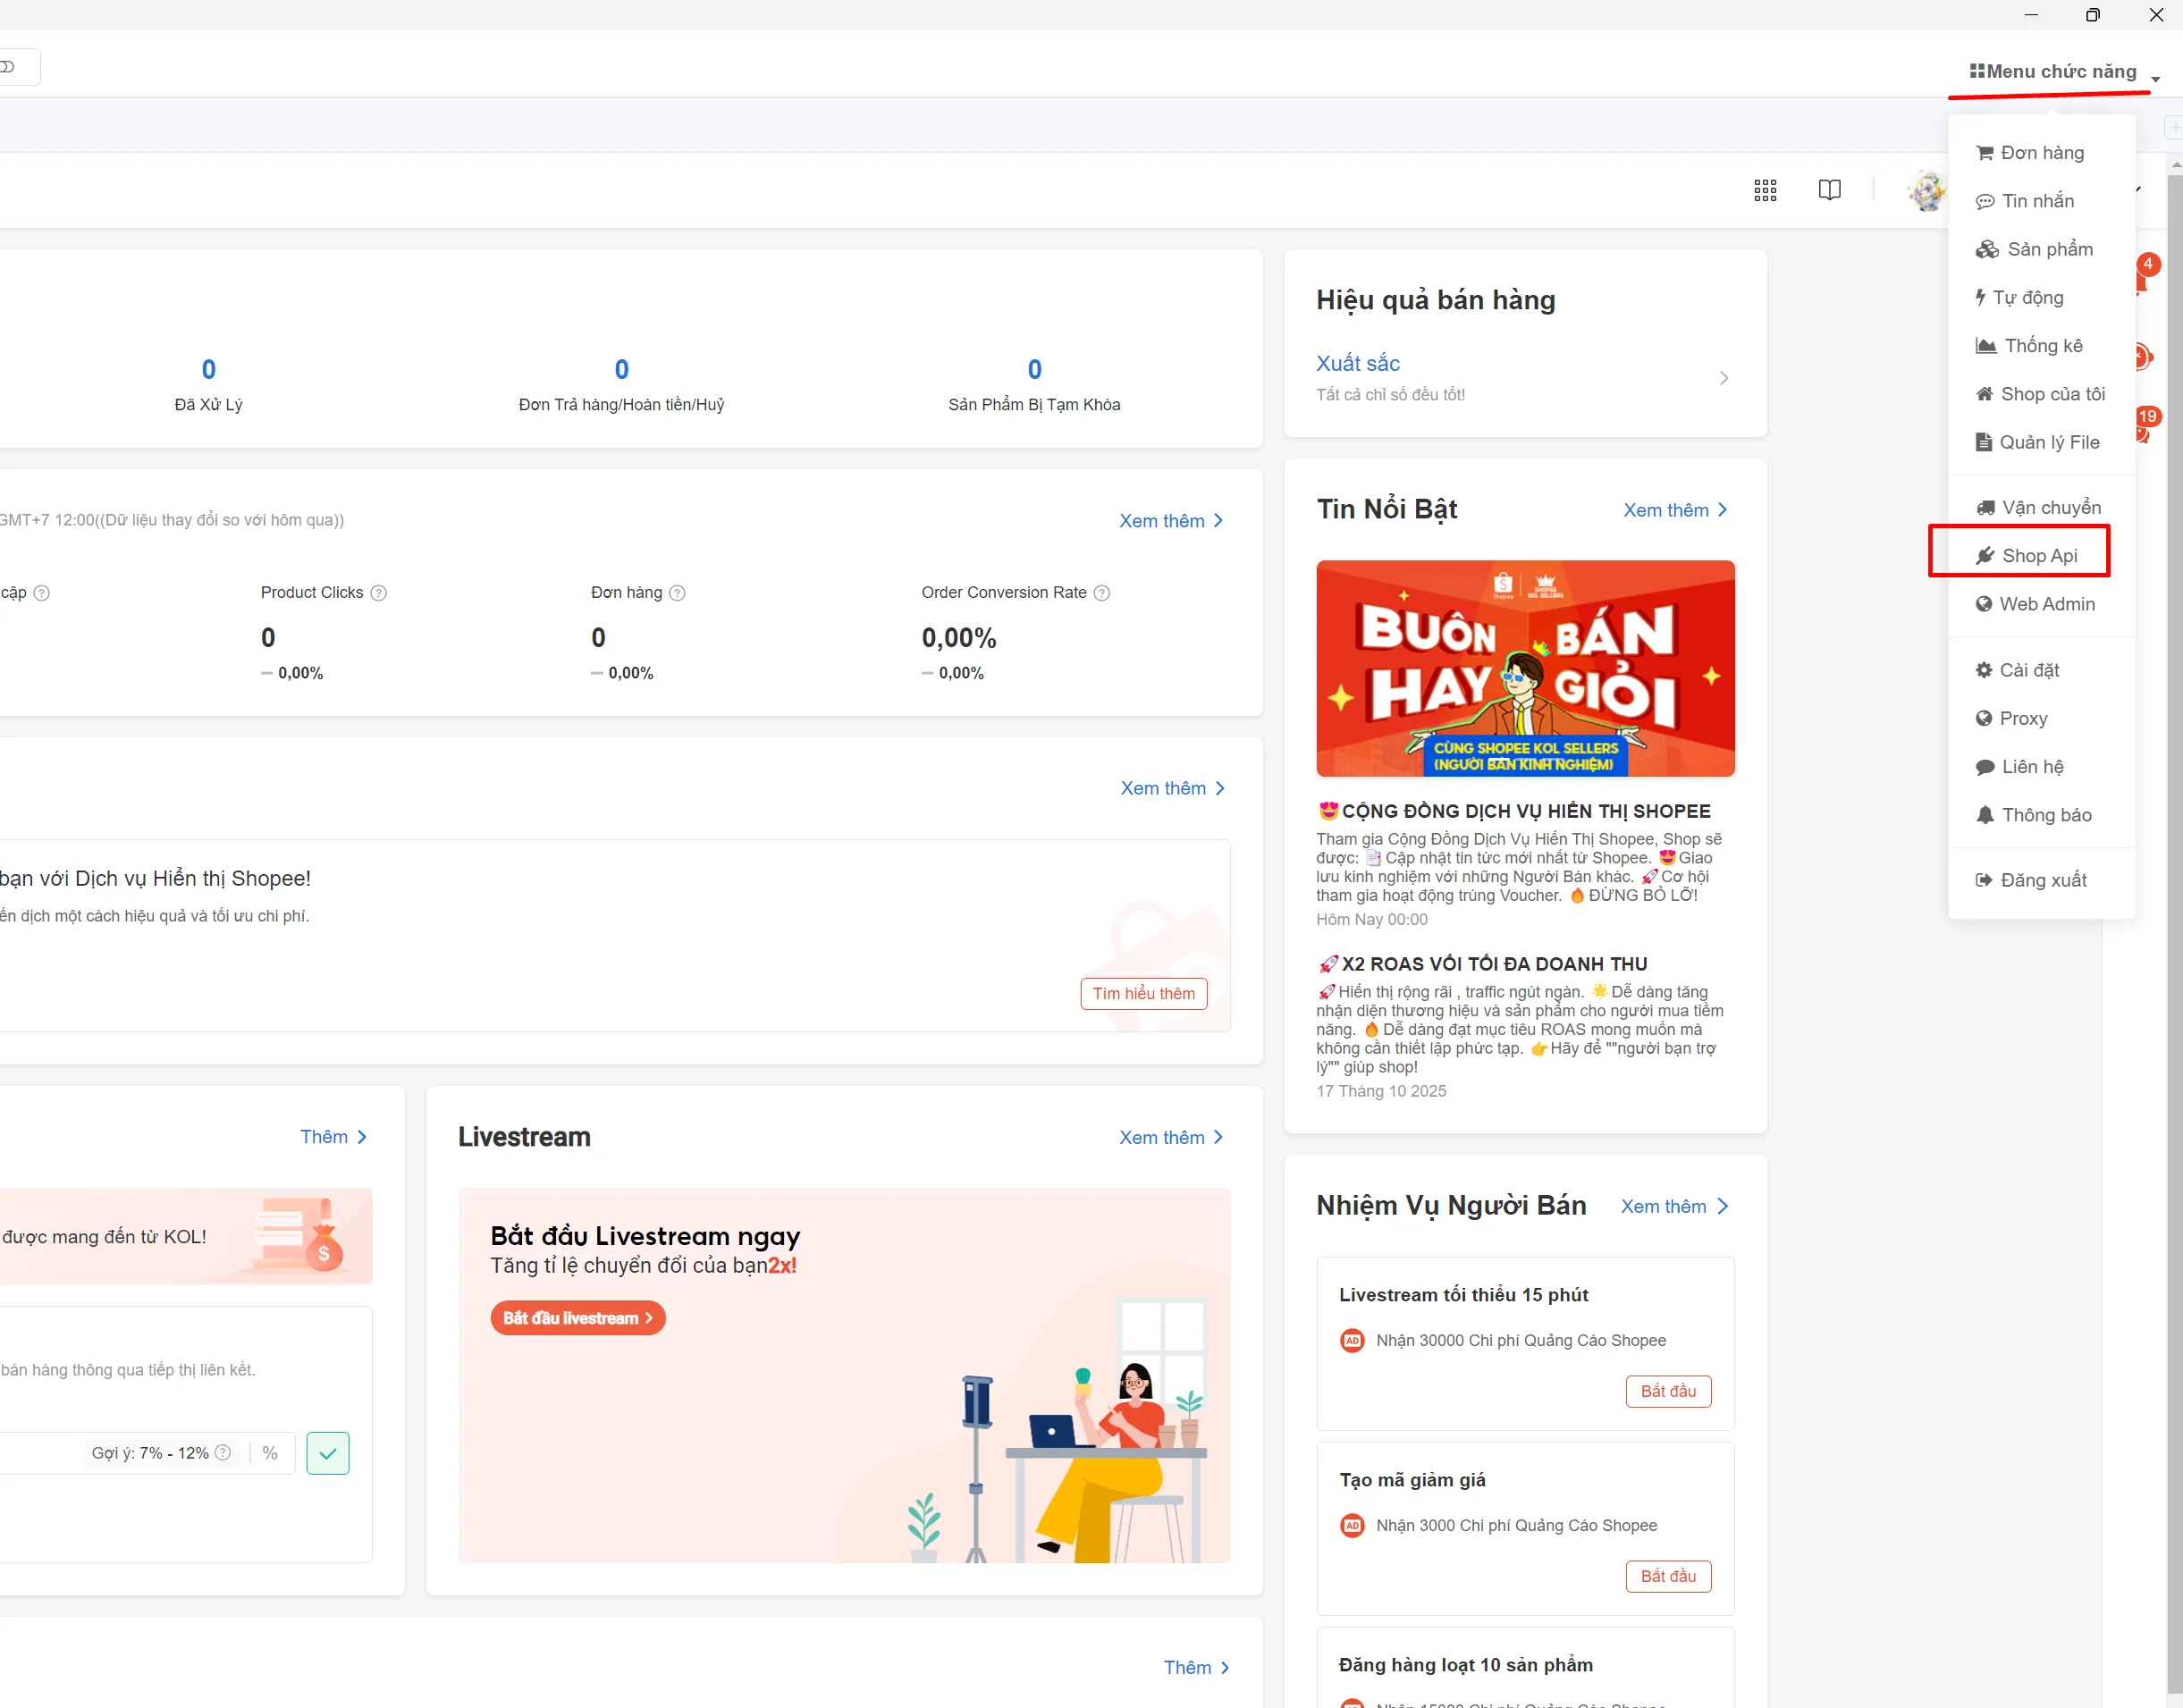Click the Đơn Trả hàng/Hoàn tiền/Huỷ count
This screenshot has width=2183, height=1708.
coord(621,370)
